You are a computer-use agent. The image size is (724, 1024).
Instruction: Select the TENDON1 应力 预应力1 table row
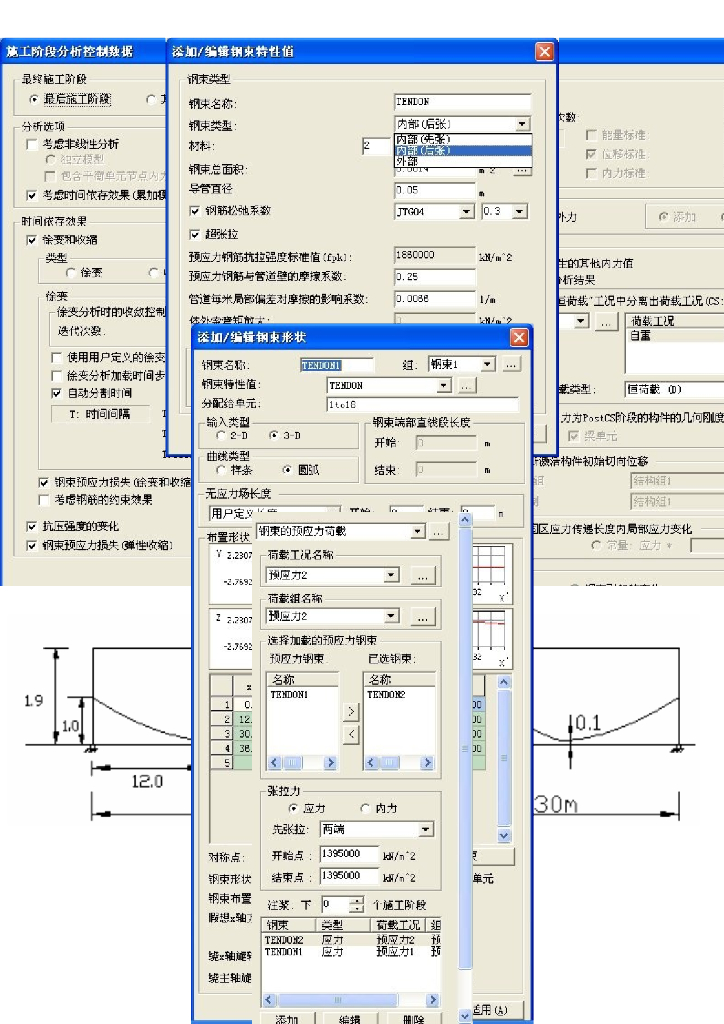[x=352, y=952]
